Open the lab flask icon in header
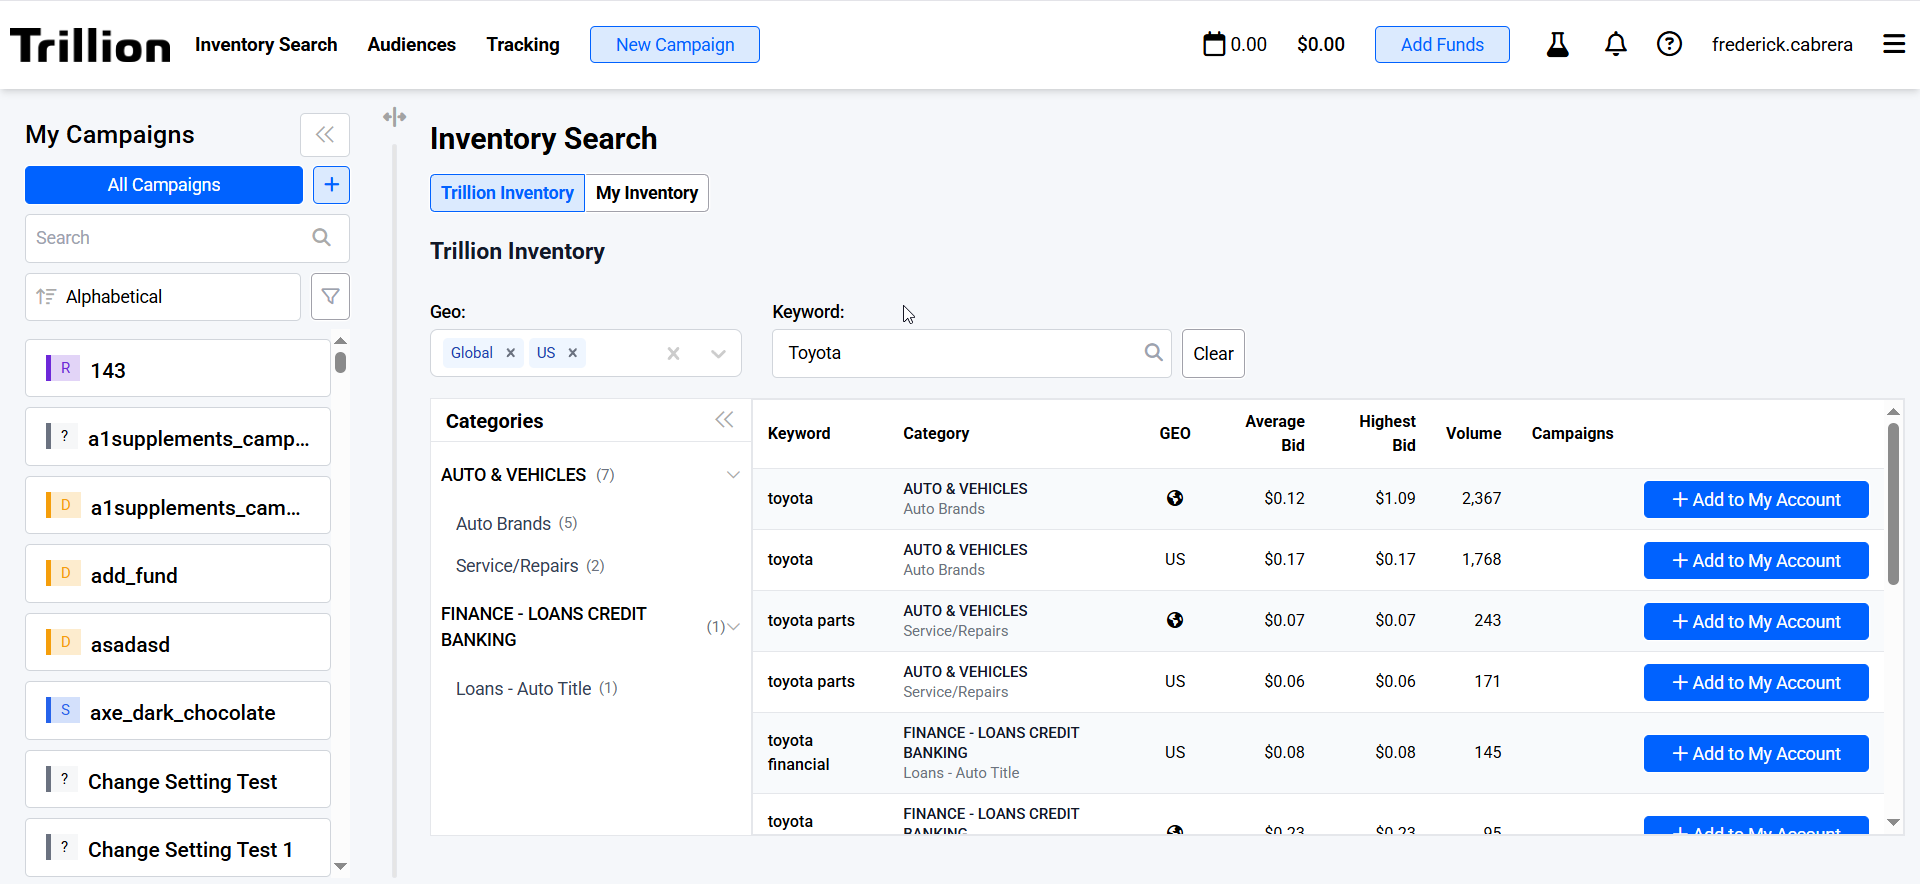This screenshot has height=884, width=1920. [x=1557, y=44]
